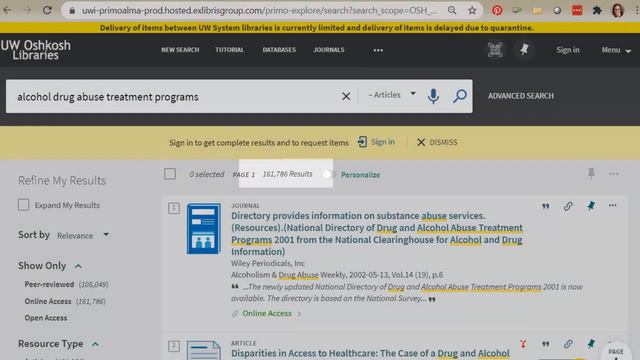This screenshot has height=360, width=640.
Task: Filter by Online Access facet
Action: pyautogui.click(x=48, y=301)
